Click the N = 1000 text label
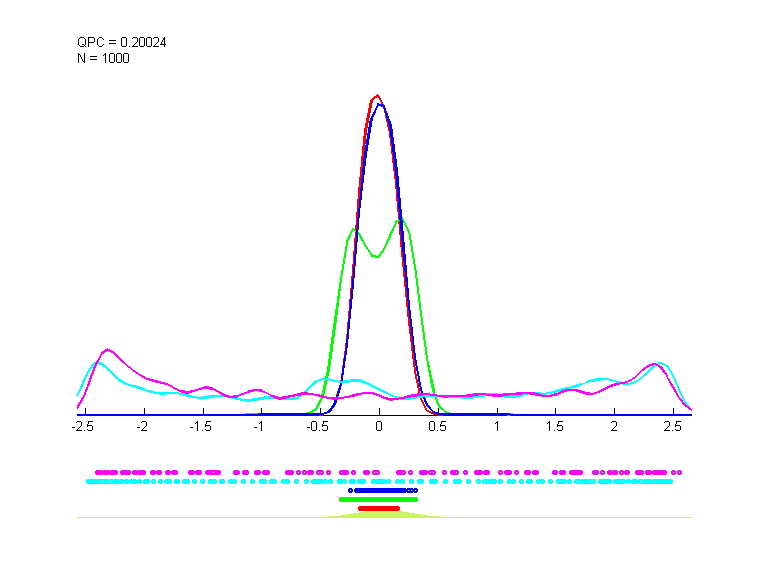Screen dimensions: 768x576 pyautogui.click(x=103, y=58)
